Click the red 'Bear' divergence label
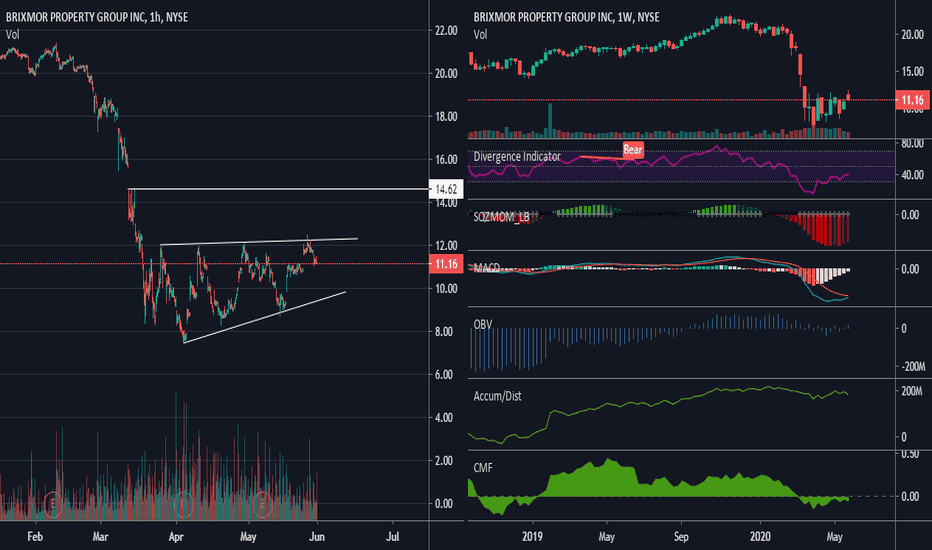 point(633,149)
